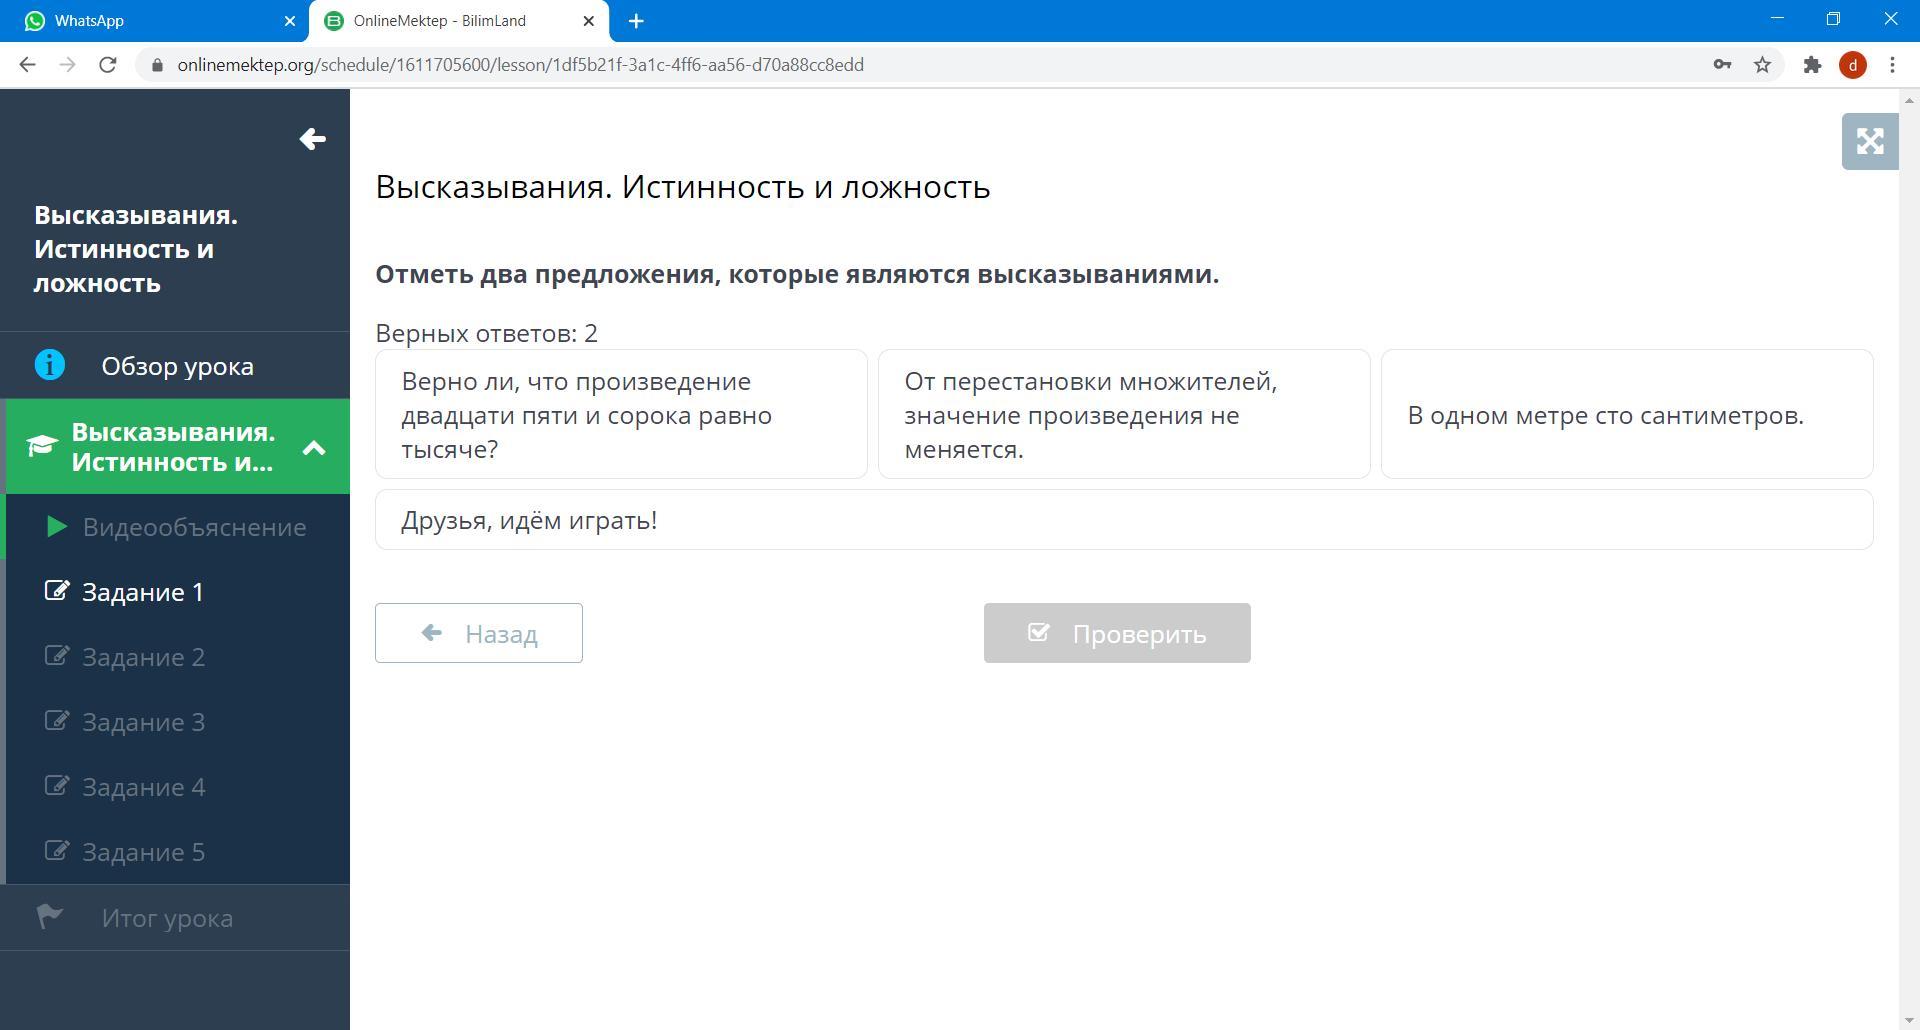
Task: Open a new browser tab
Action: point(636,21)
